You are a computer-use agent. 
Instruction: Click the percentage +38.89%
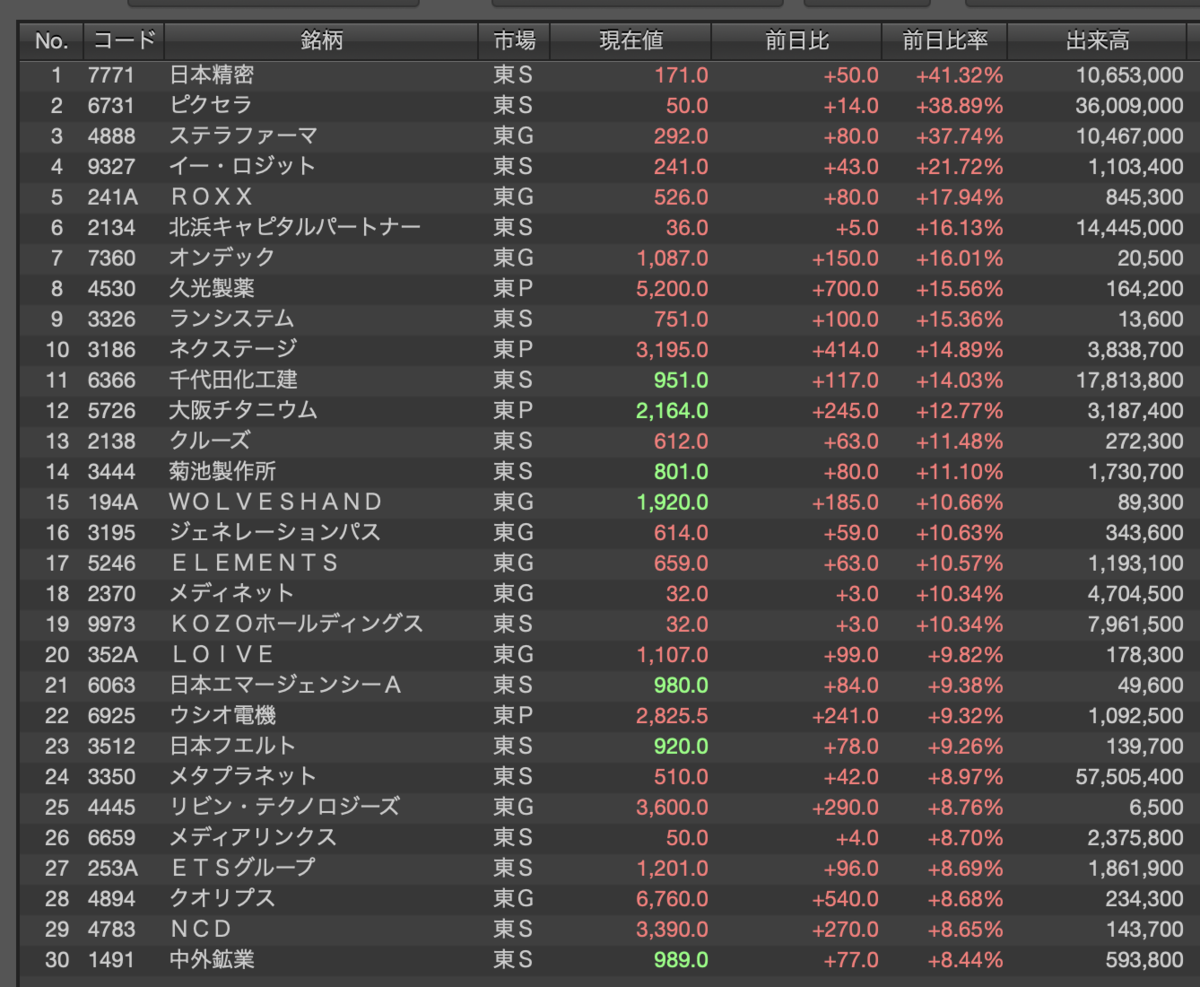click(x=959, y=105)
